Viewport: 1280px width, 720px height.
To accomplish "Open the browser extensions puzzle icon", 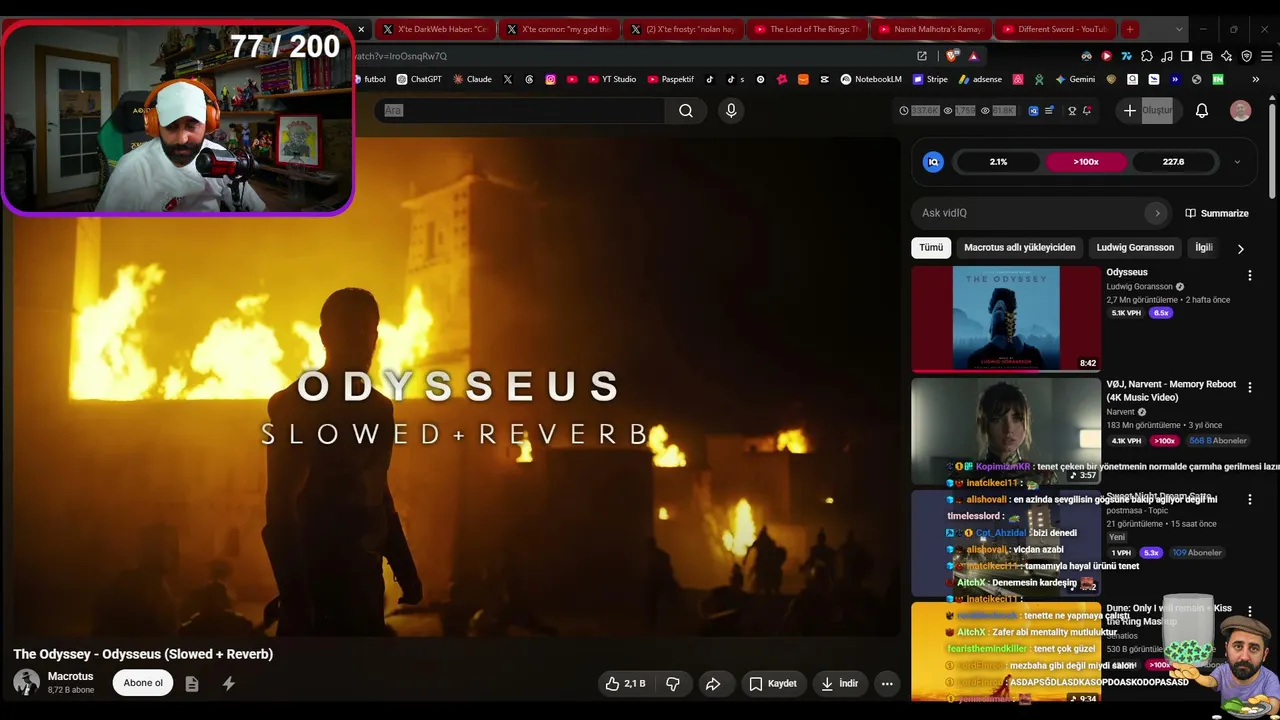I will (1146, 56).
